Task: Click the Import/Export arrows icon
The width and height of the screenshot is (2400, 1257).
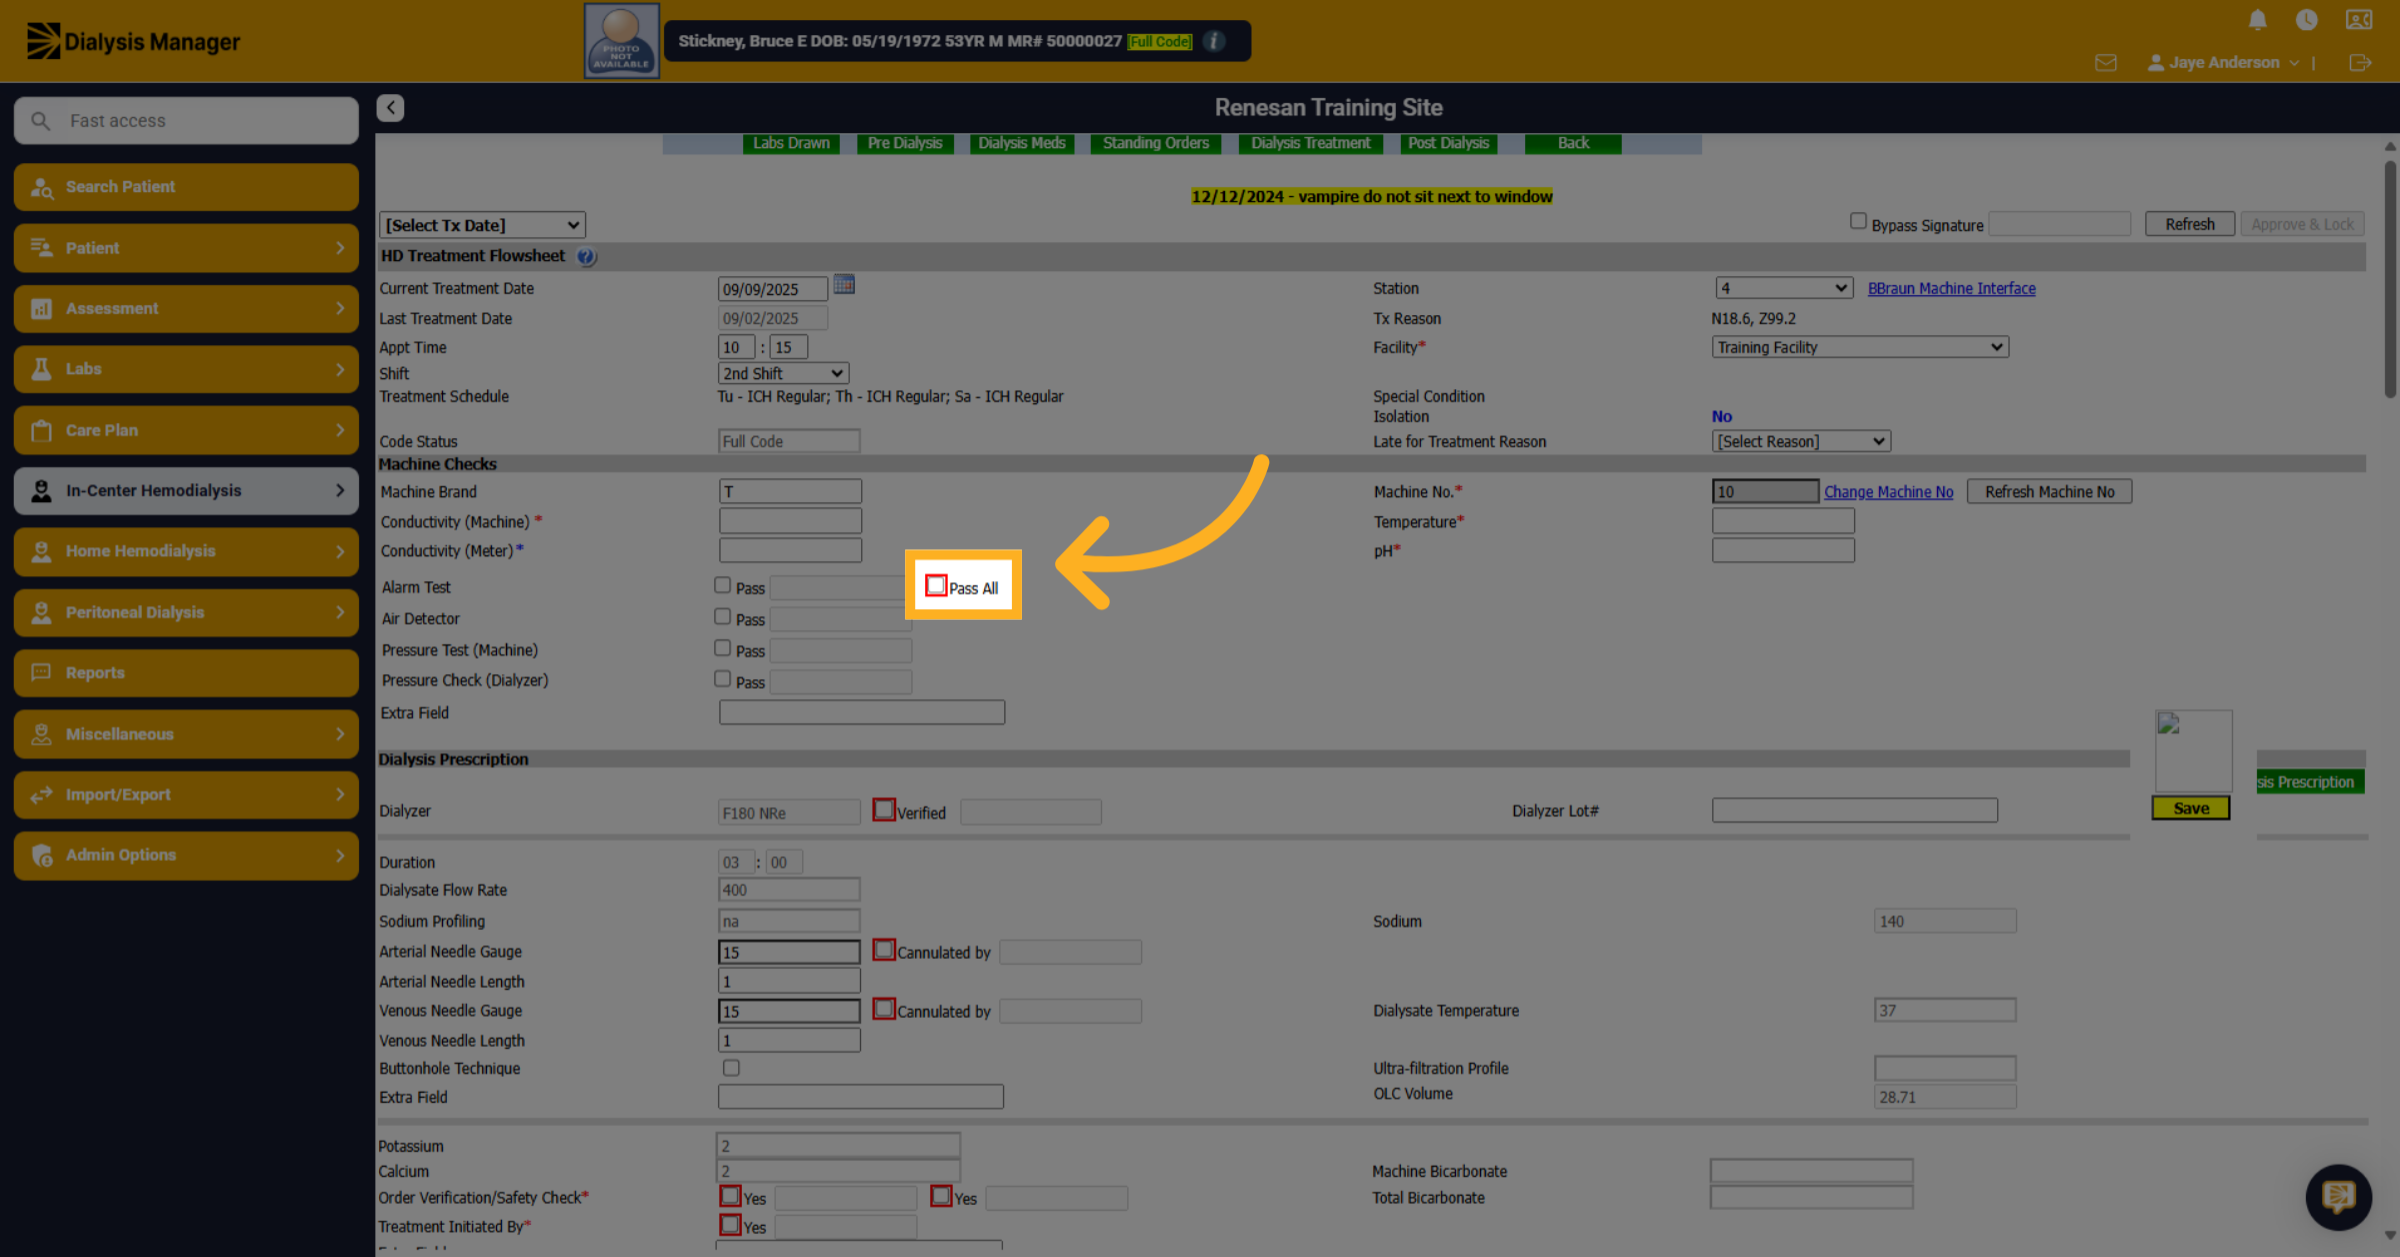Action: (42, 795)
